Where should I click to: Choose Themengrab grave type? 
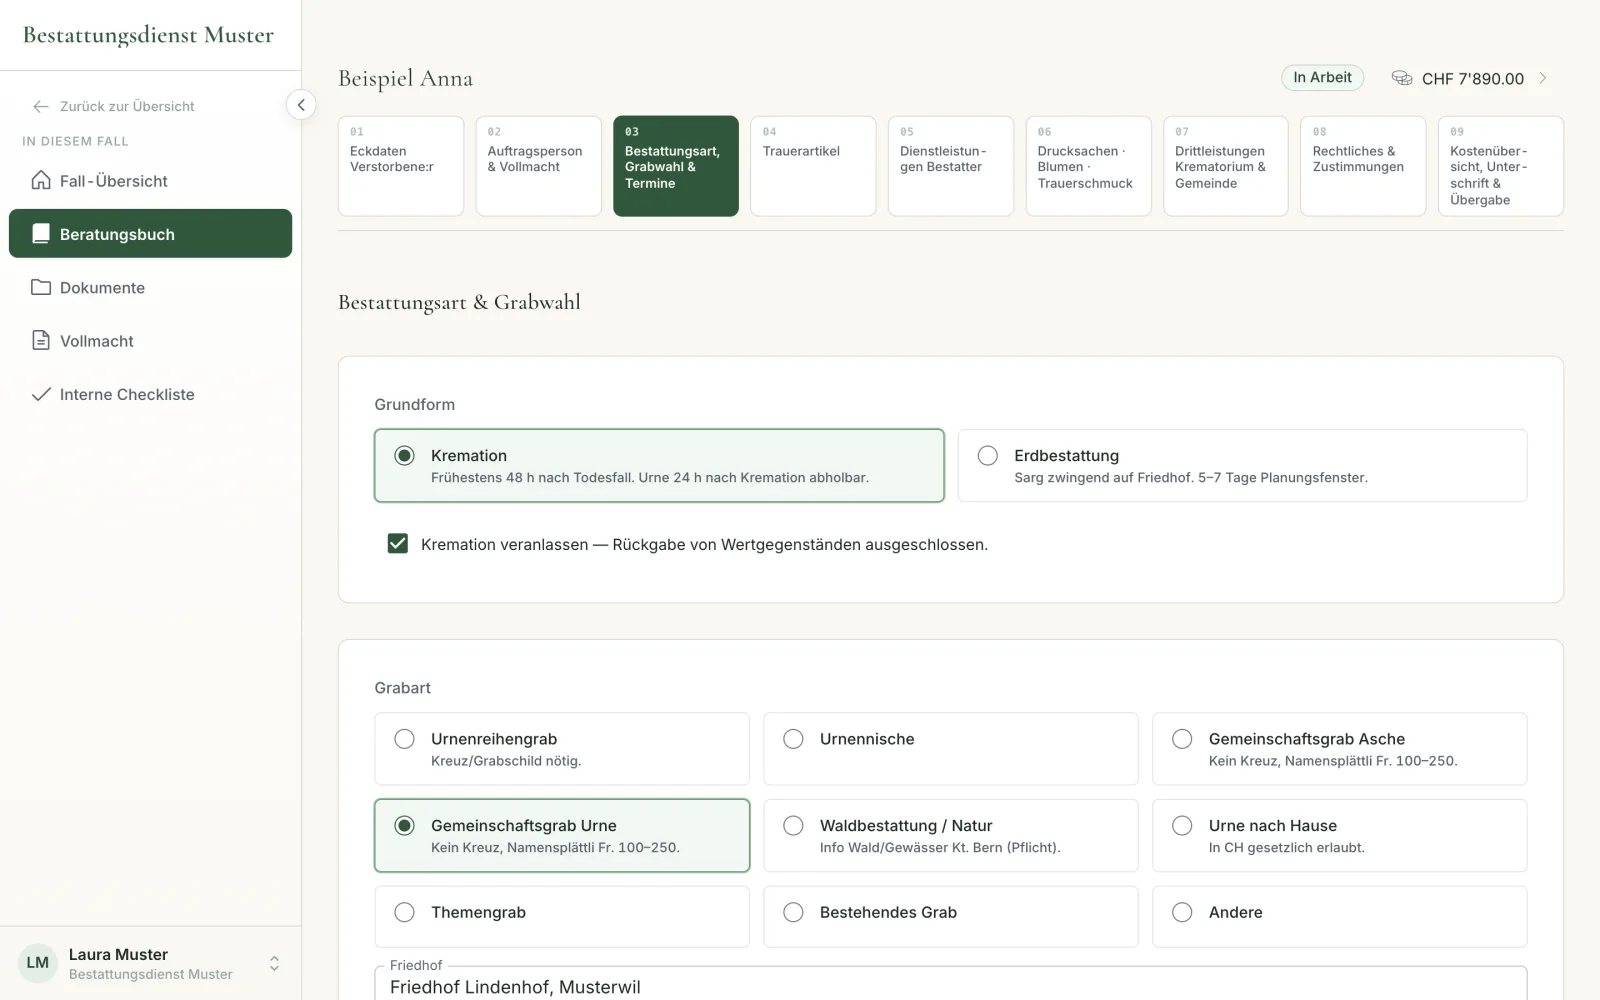(562, 917)
